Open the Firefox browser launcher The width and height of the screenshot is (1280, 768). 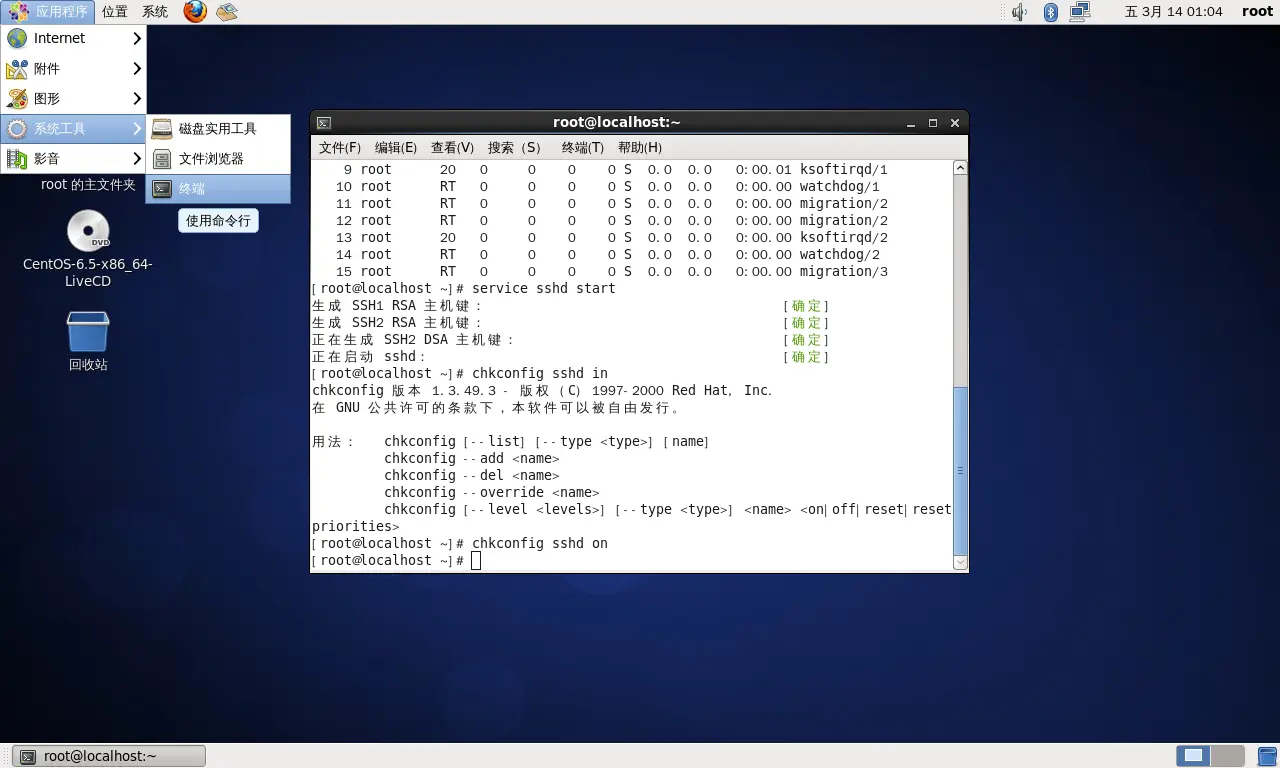pyautogui.click(x=195, y=12)
